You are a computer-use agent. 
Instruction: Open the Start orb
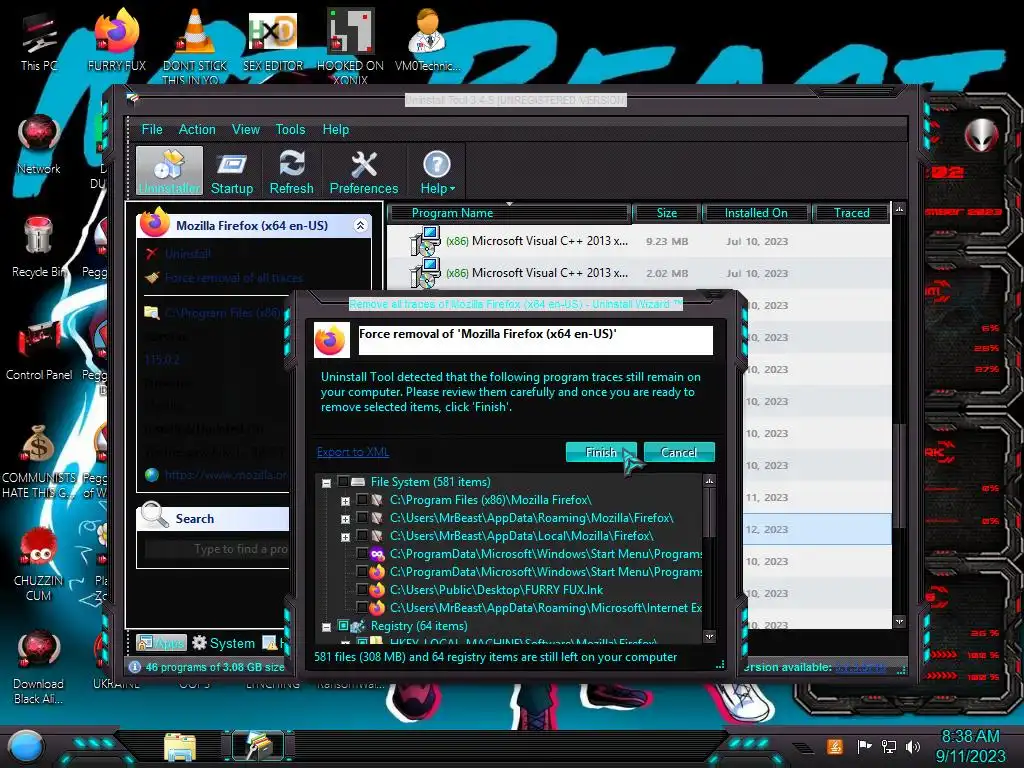point(26,746)
